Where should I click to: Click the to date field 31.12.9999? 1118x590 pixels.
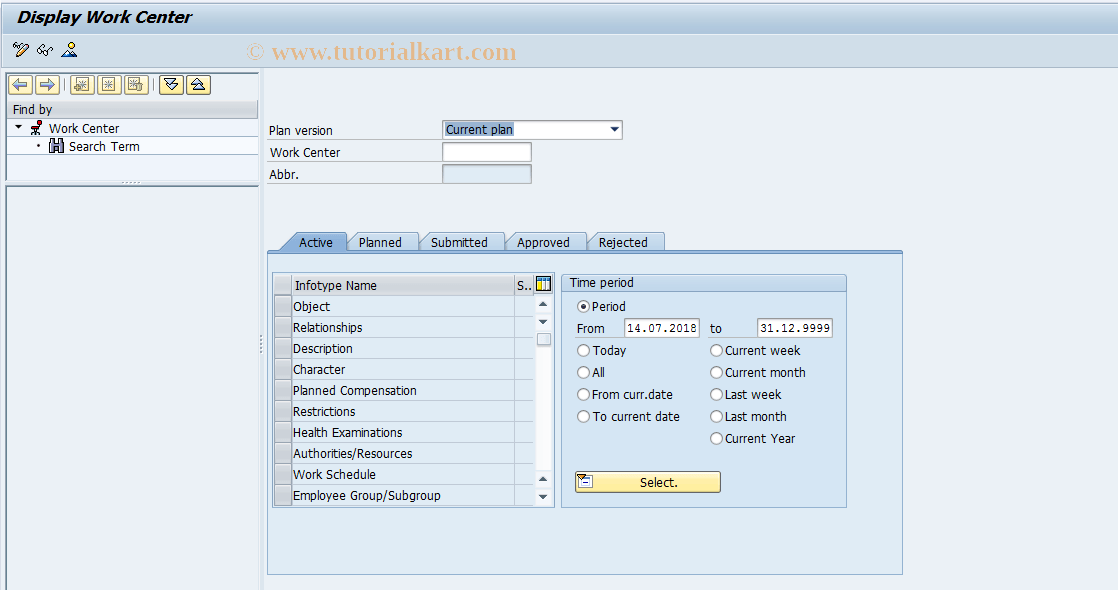click(795, 328)
